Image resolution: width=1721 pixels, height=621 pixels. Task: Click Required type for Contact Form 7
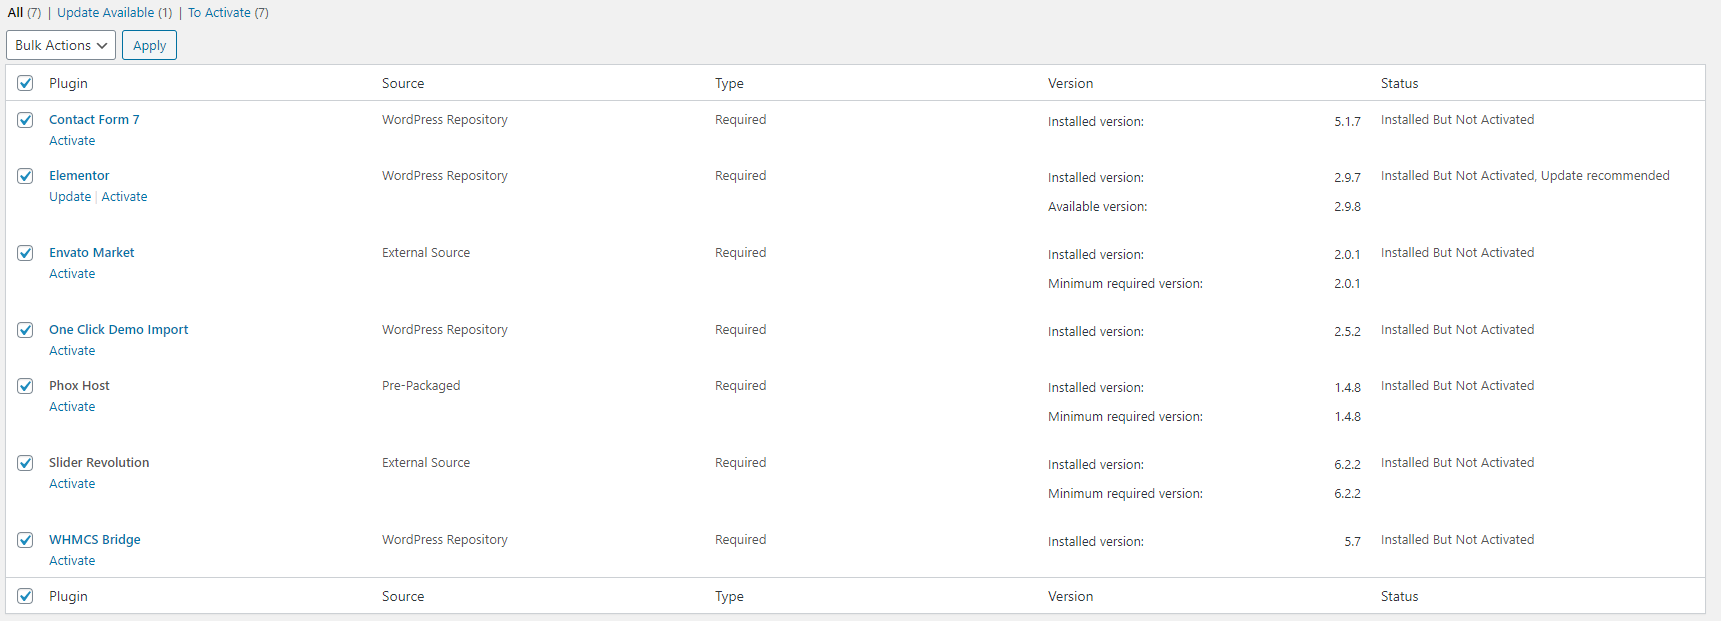(x=740, y=119)
